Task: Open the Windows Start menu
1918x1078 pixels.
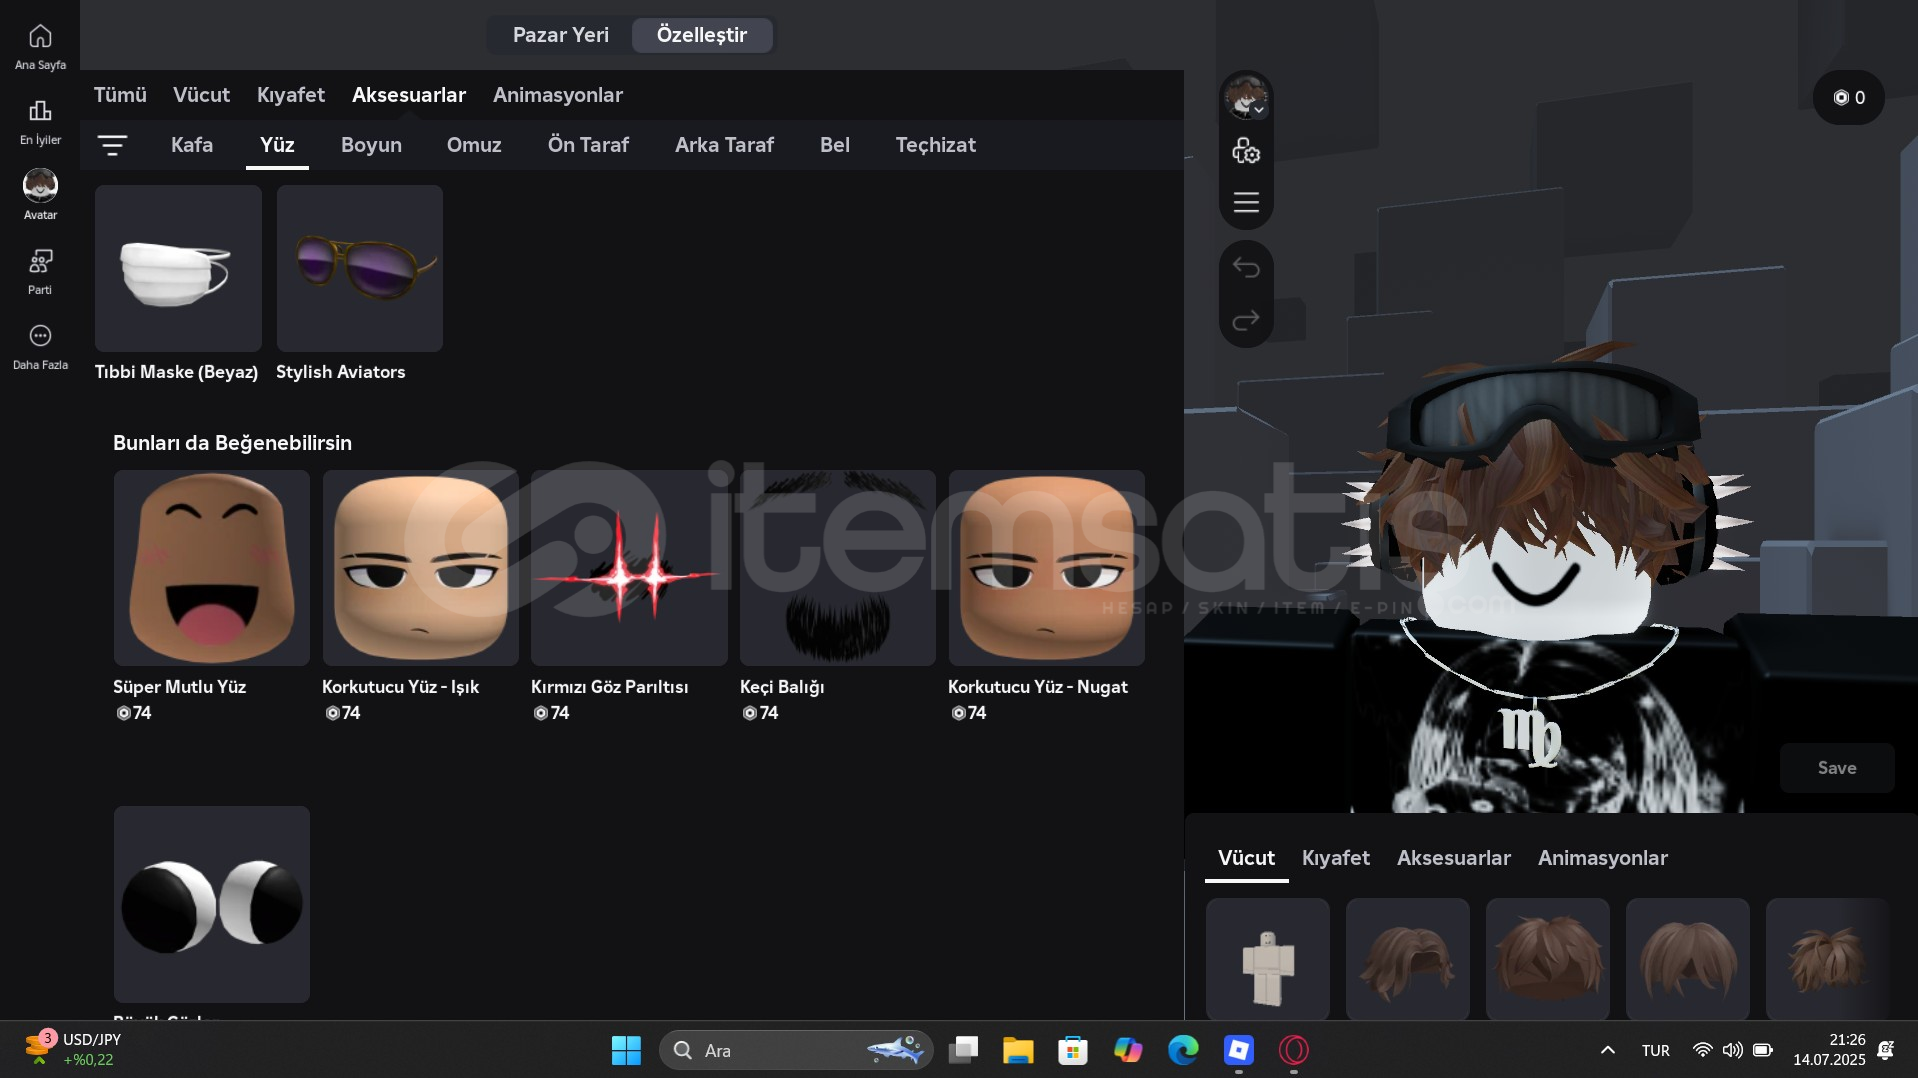Action: tap(626, 1050)
